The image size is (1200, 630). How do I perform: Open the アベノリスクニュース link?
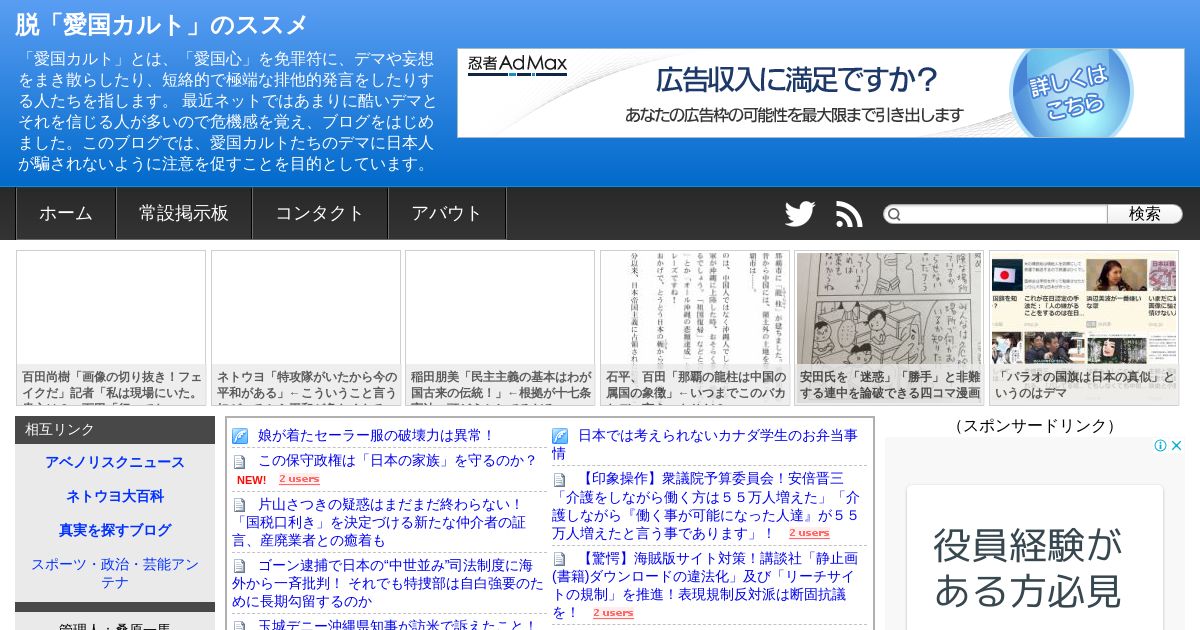(x=115, y=462)
